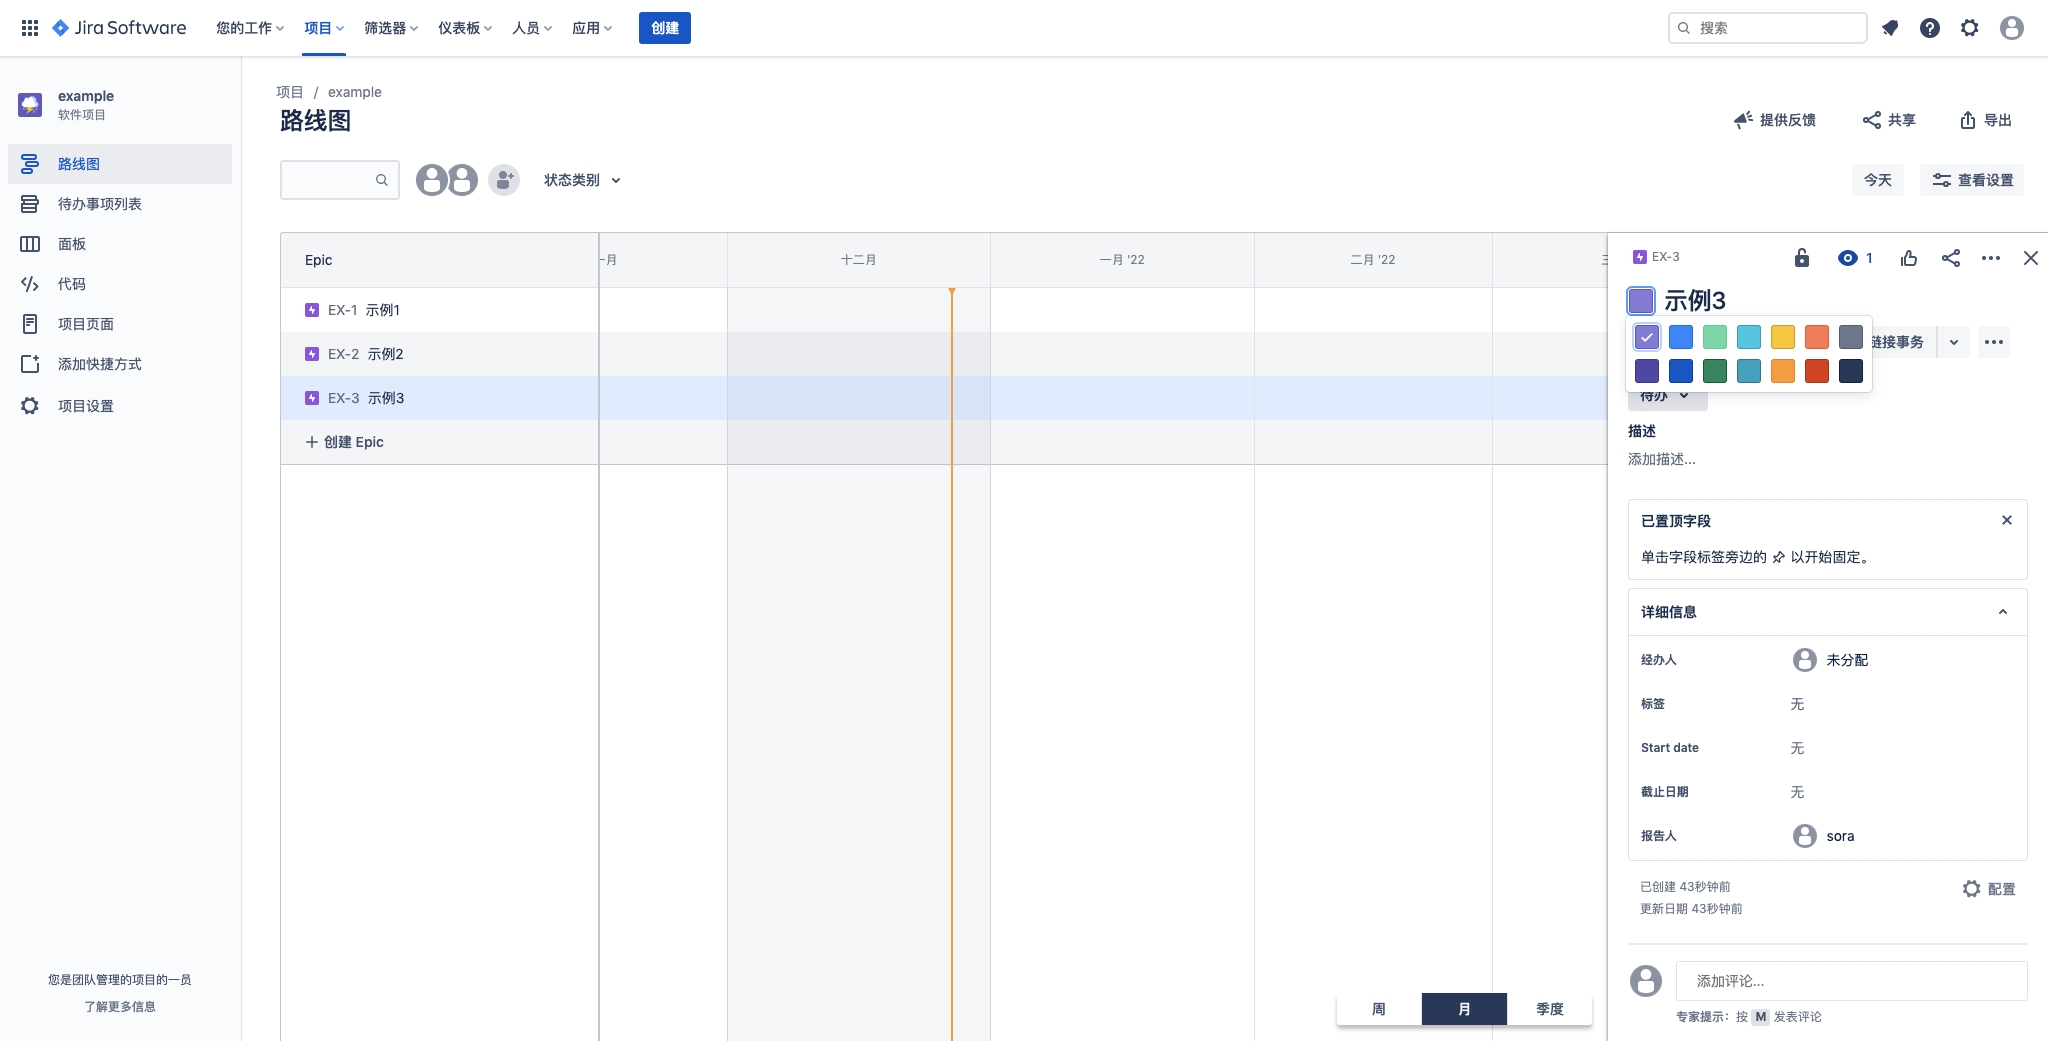Image resolution: width=2048 pixels, height=1041 pixels.
Task: Open notifications bell icon
Action: click(x=1889, y=28)
